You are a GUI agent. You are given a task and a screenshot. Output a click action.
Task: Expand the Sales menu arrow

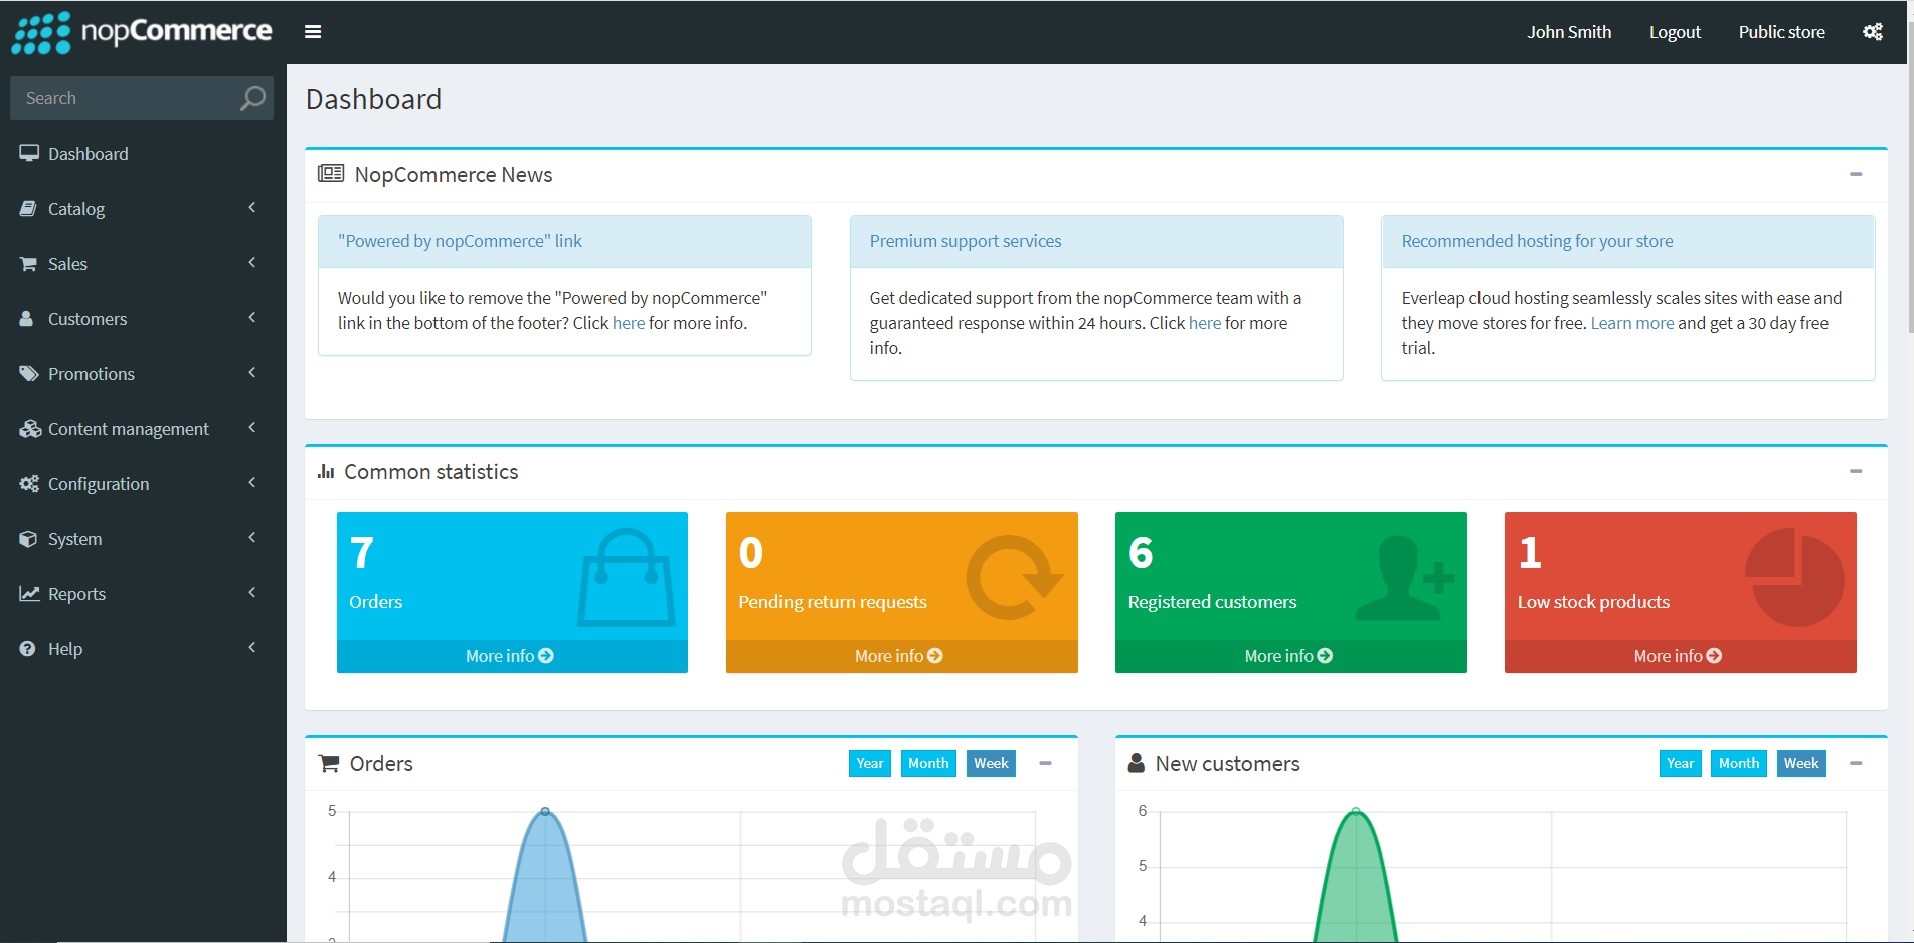click(252, 263)
